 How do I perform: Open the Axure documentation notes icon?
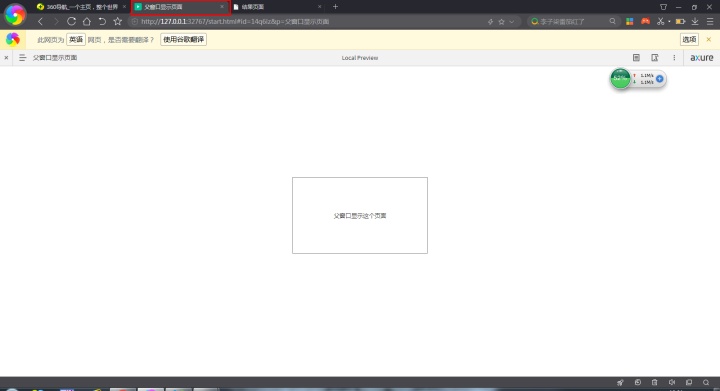pyautogui.click(x=636, y=58)
